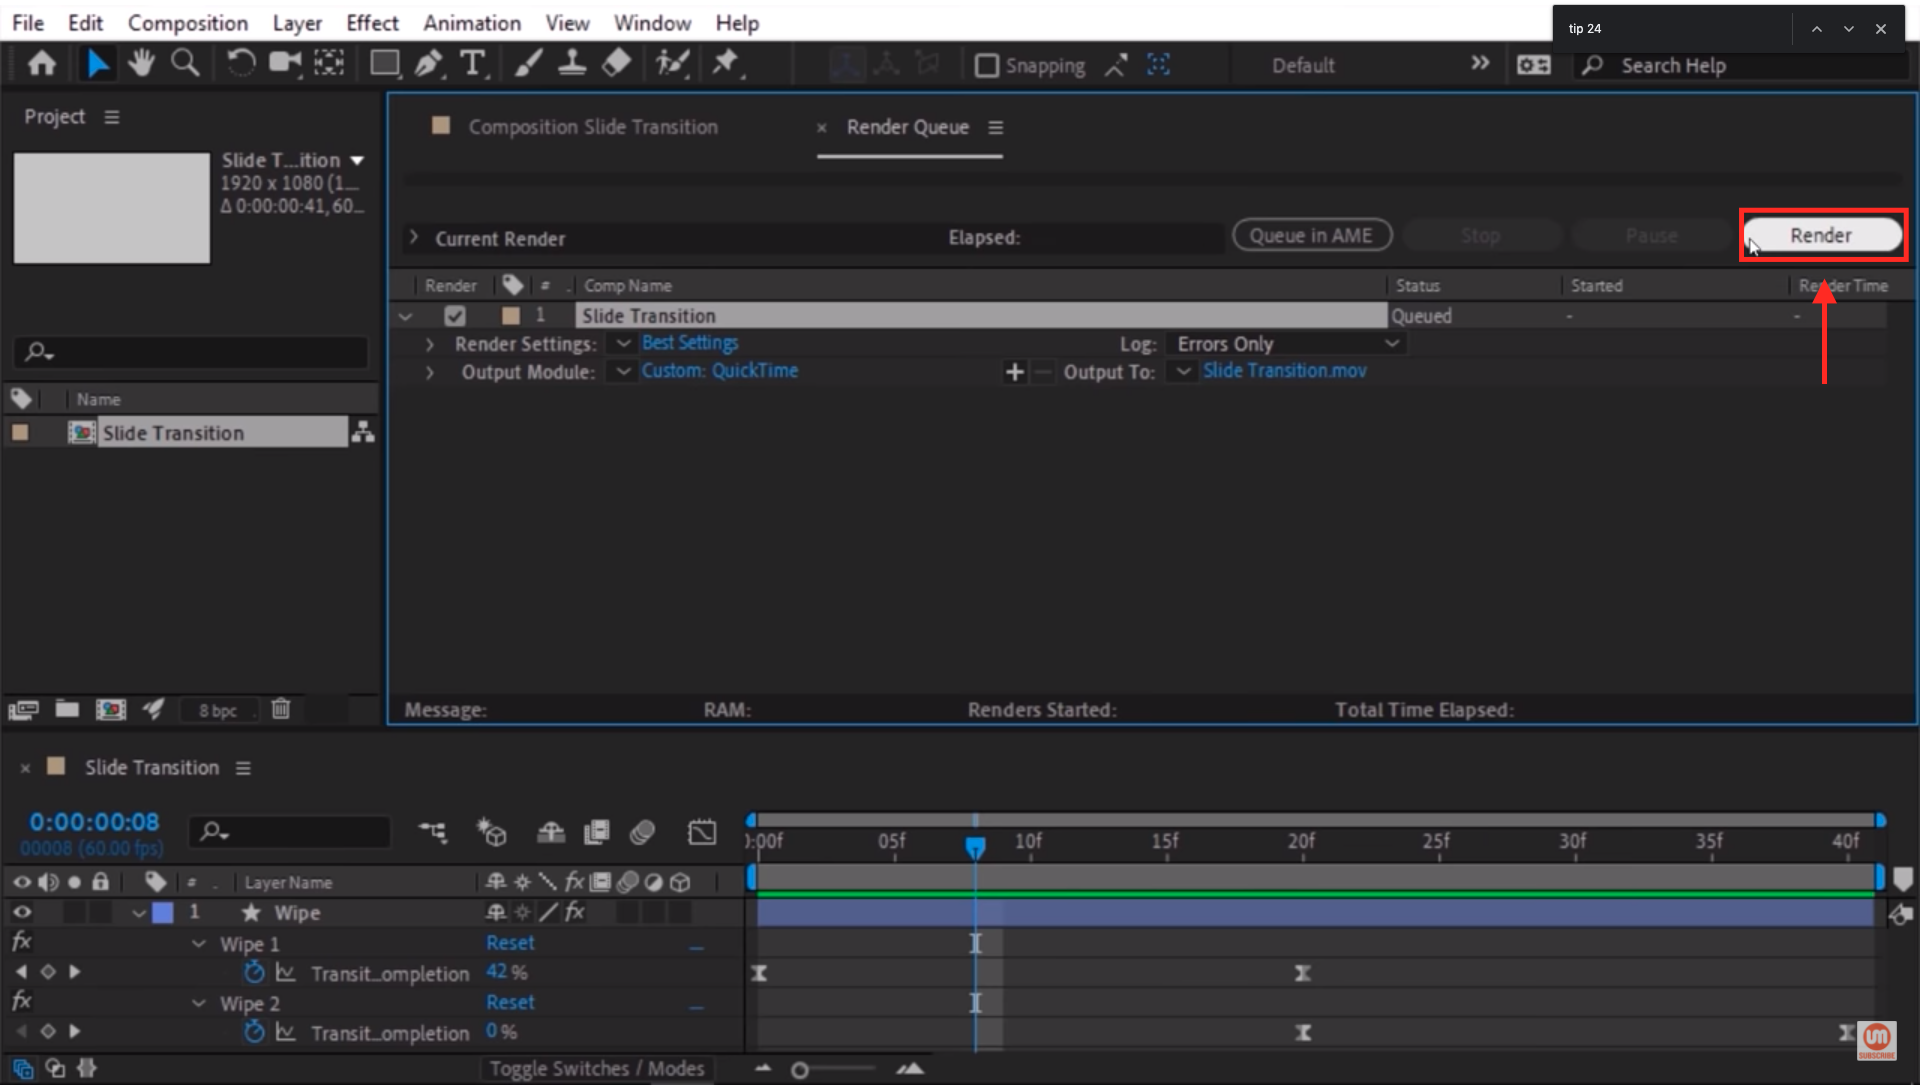The height and width of the screenshot is (1085, 1920).
Task: Hide the Wipe layer using eye icon
Action: [22, 912]
